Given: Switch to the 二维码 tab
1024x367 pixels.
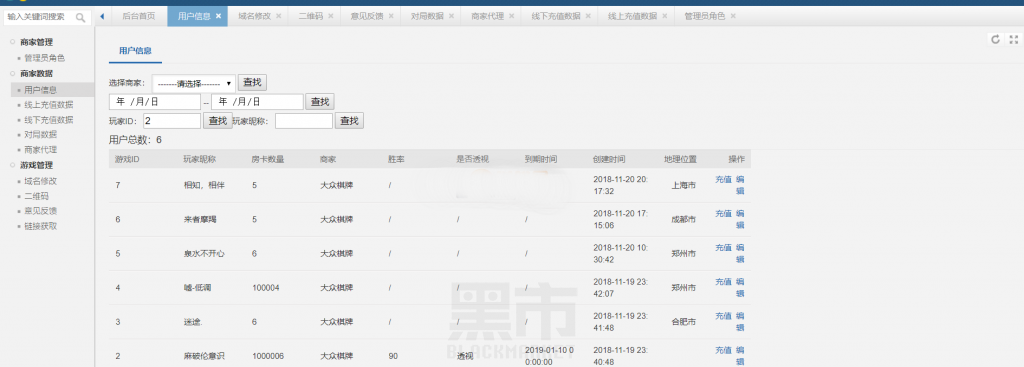Looking at the screenshot, I should (x=310, y=16).
